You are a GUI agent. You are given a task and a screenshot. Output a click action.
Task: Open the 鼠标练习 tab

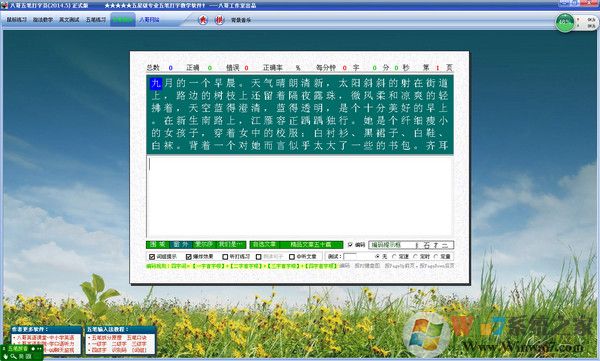pyautogui.click(x=16, y=20)
